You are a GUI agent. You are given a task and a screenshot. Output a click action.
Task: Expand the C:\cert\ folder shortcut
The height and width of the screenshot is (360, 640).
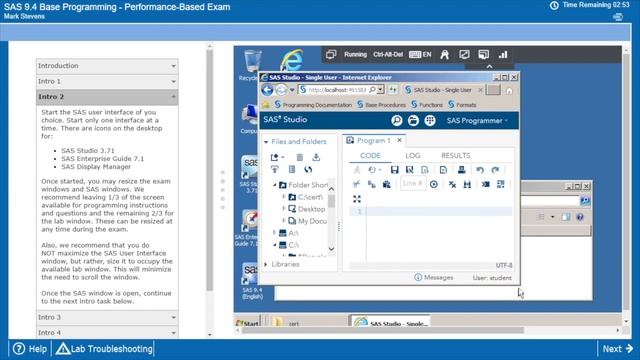pyautogui.click(x=284, y=197)
